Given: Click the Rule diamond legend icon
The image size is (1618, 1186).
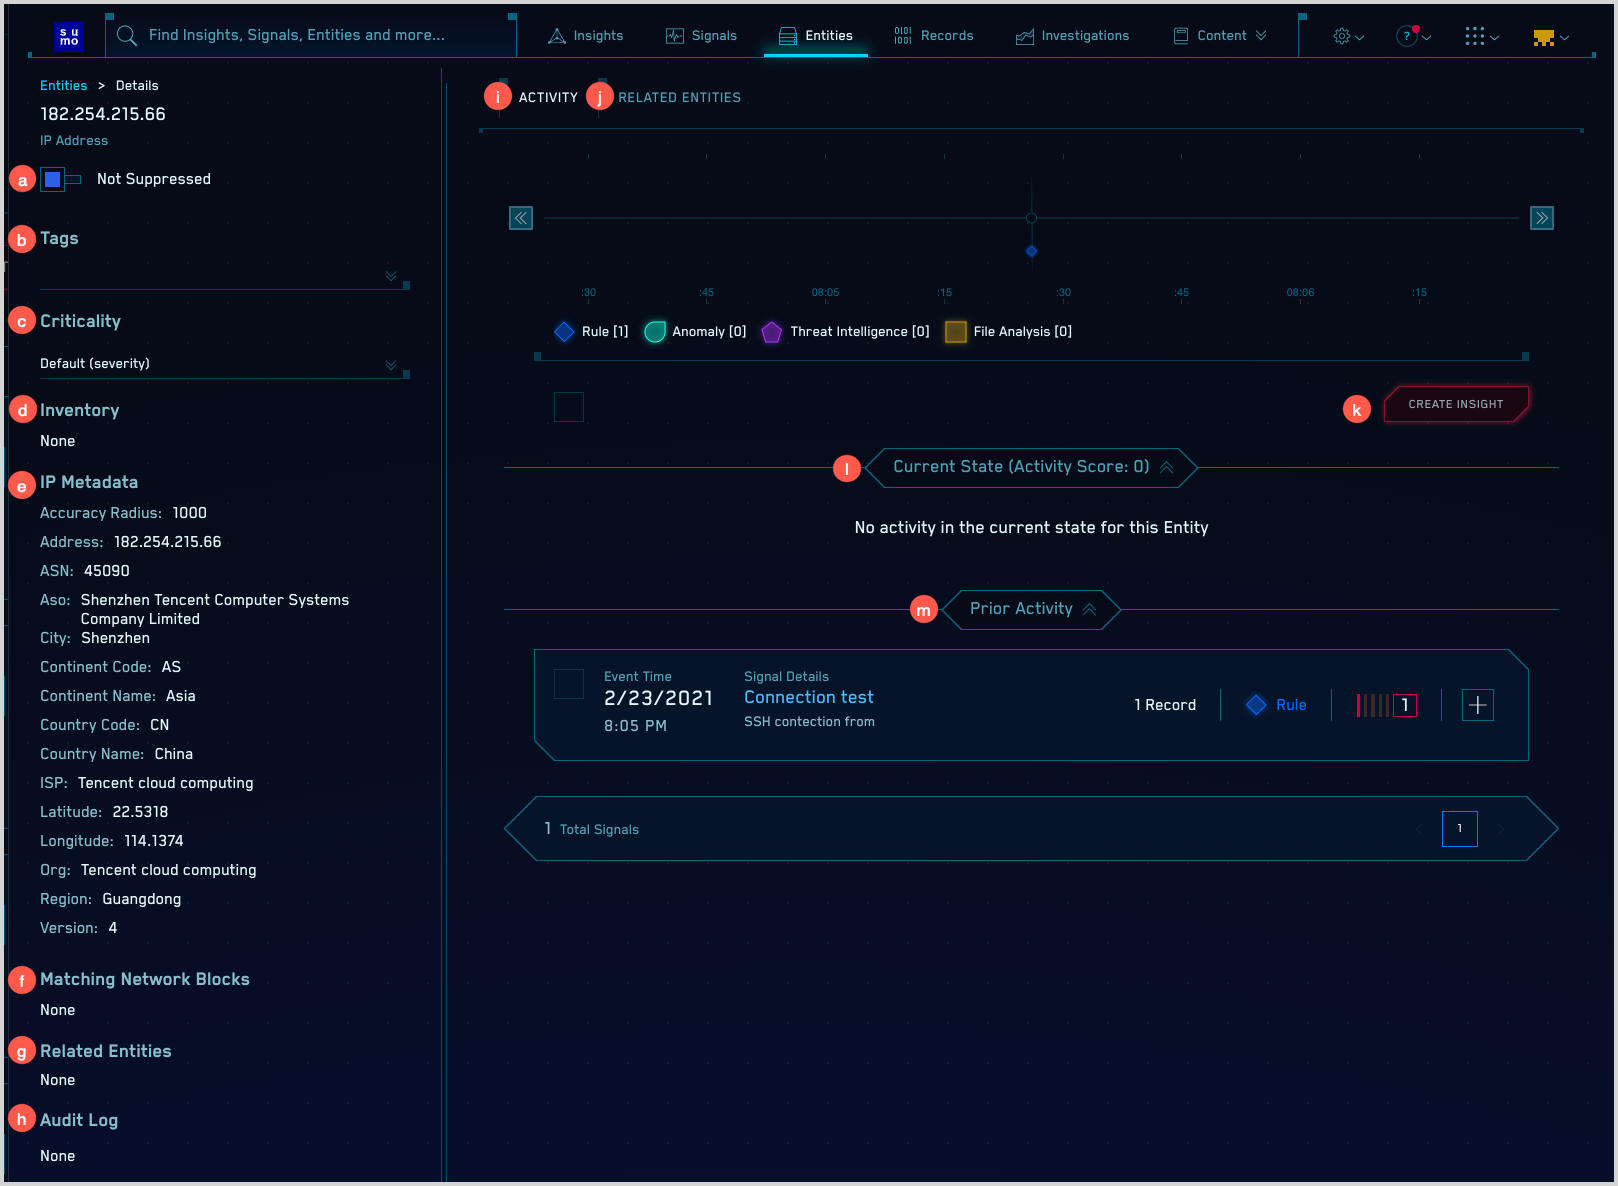Looking at the screenshot, I should [564, 331].
